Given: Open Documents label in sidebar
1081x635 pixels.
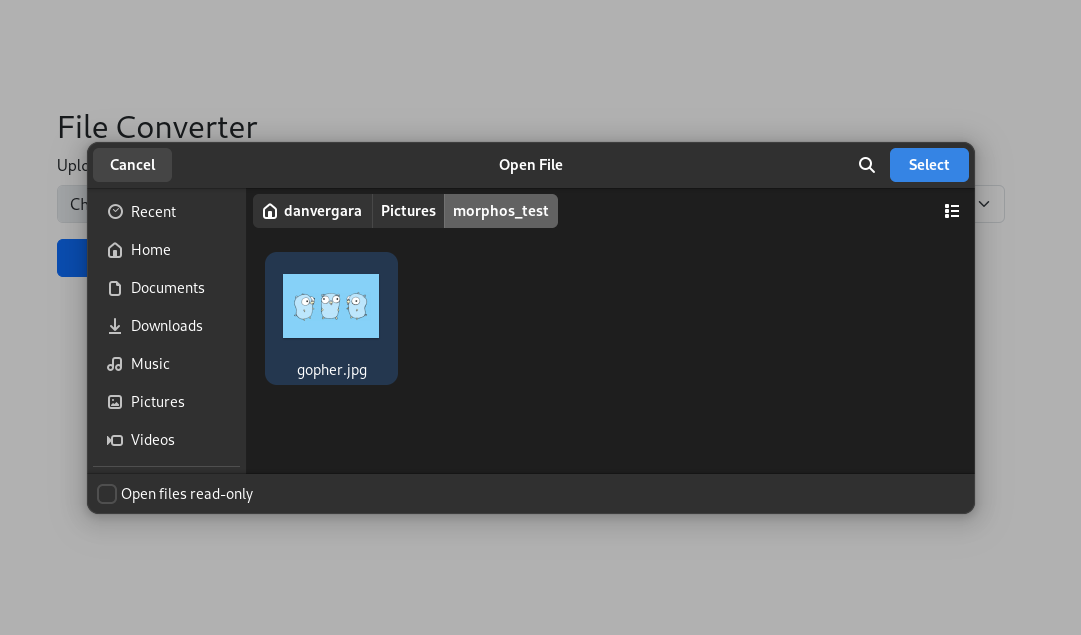Looking at the screenshot, I should 168,288.
